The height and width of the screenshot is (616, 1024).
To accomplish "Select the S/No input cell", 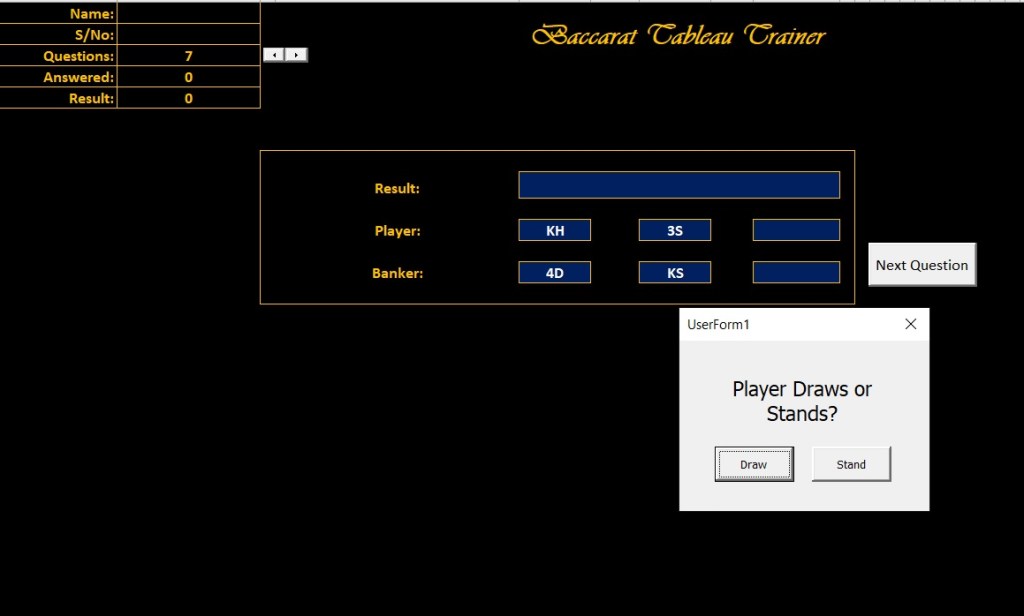I will tap(188, 34).
